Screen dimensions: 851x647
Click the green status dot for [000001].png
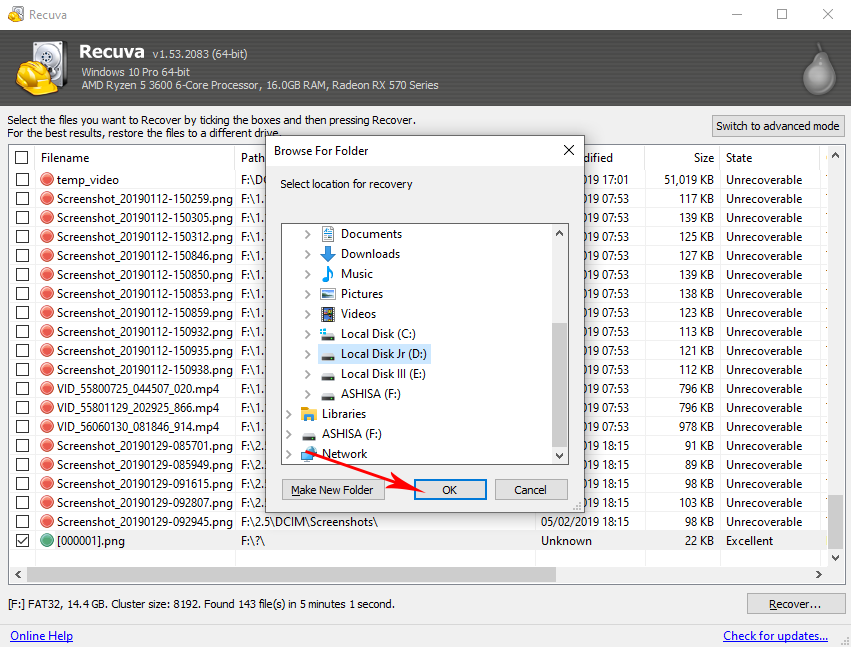pyautogui.click(x=47, y=541)
